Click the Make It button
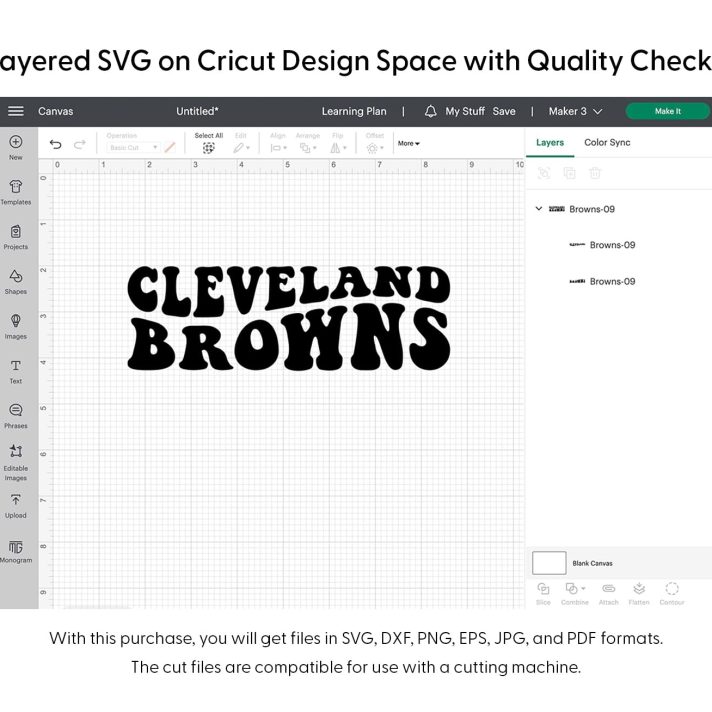712x712 pixels. pos(668,111)
